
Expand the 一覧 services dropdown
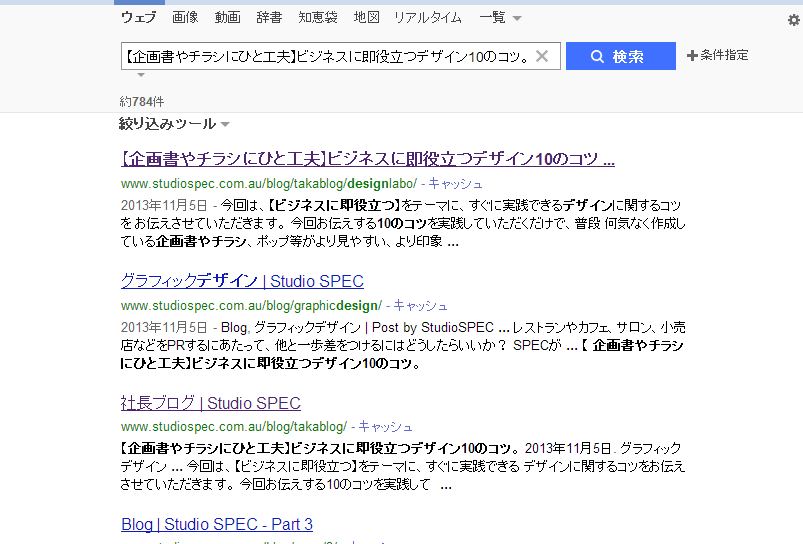click(500, 18)
